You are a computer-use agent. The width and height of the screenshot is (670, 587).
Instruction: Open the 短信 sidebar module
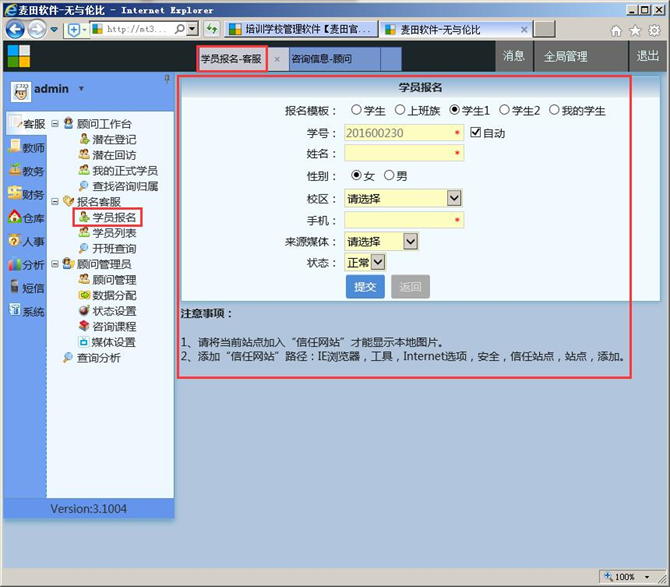coord(26,288)
